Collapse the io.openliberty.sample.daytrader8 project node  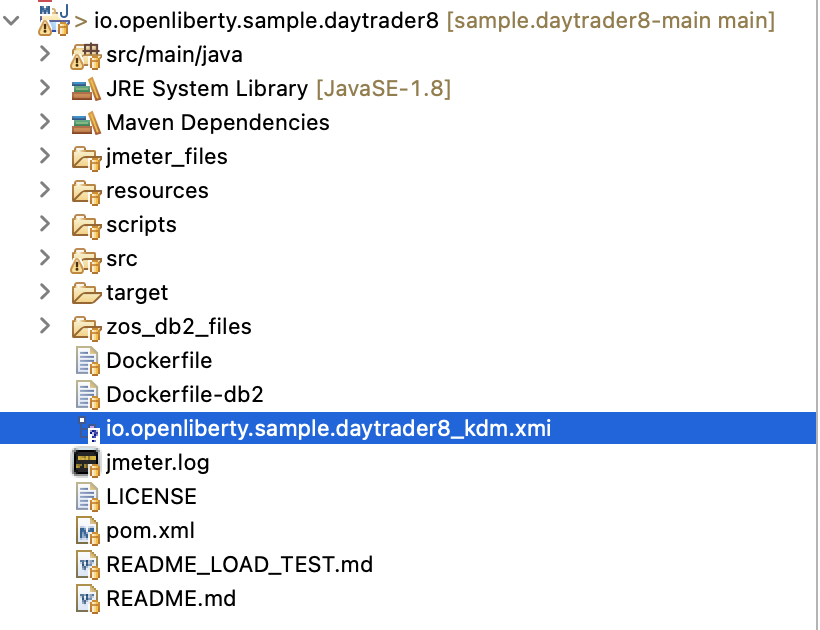click(x=11, y=21)
